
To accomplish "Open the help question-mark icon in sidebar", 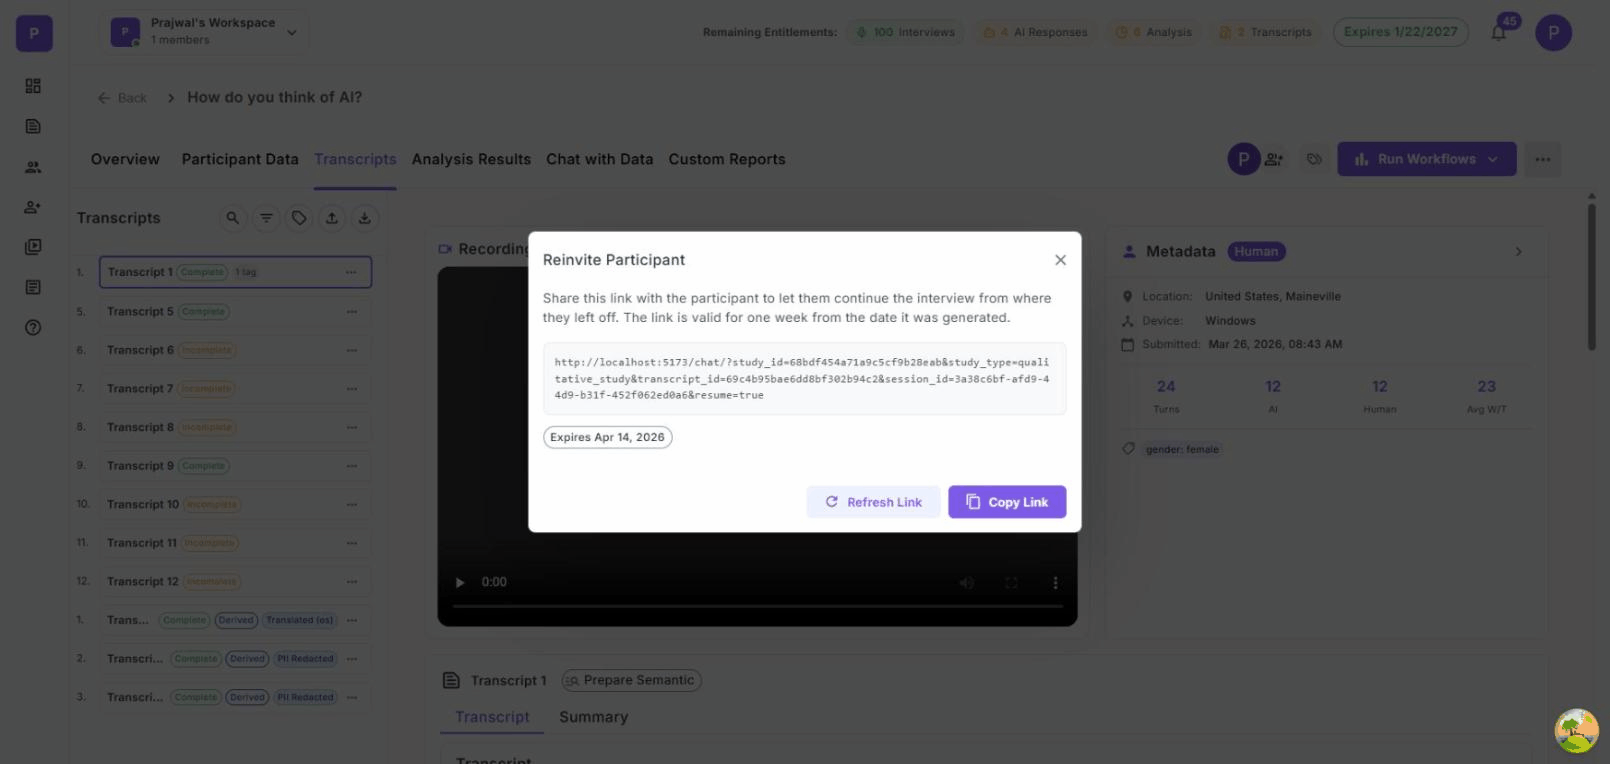I will (33, 327).
